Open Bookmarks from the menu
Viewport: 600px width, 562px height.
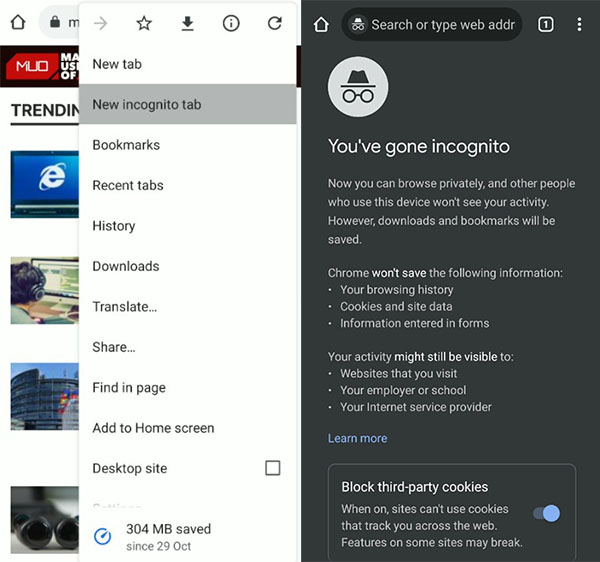188,145
